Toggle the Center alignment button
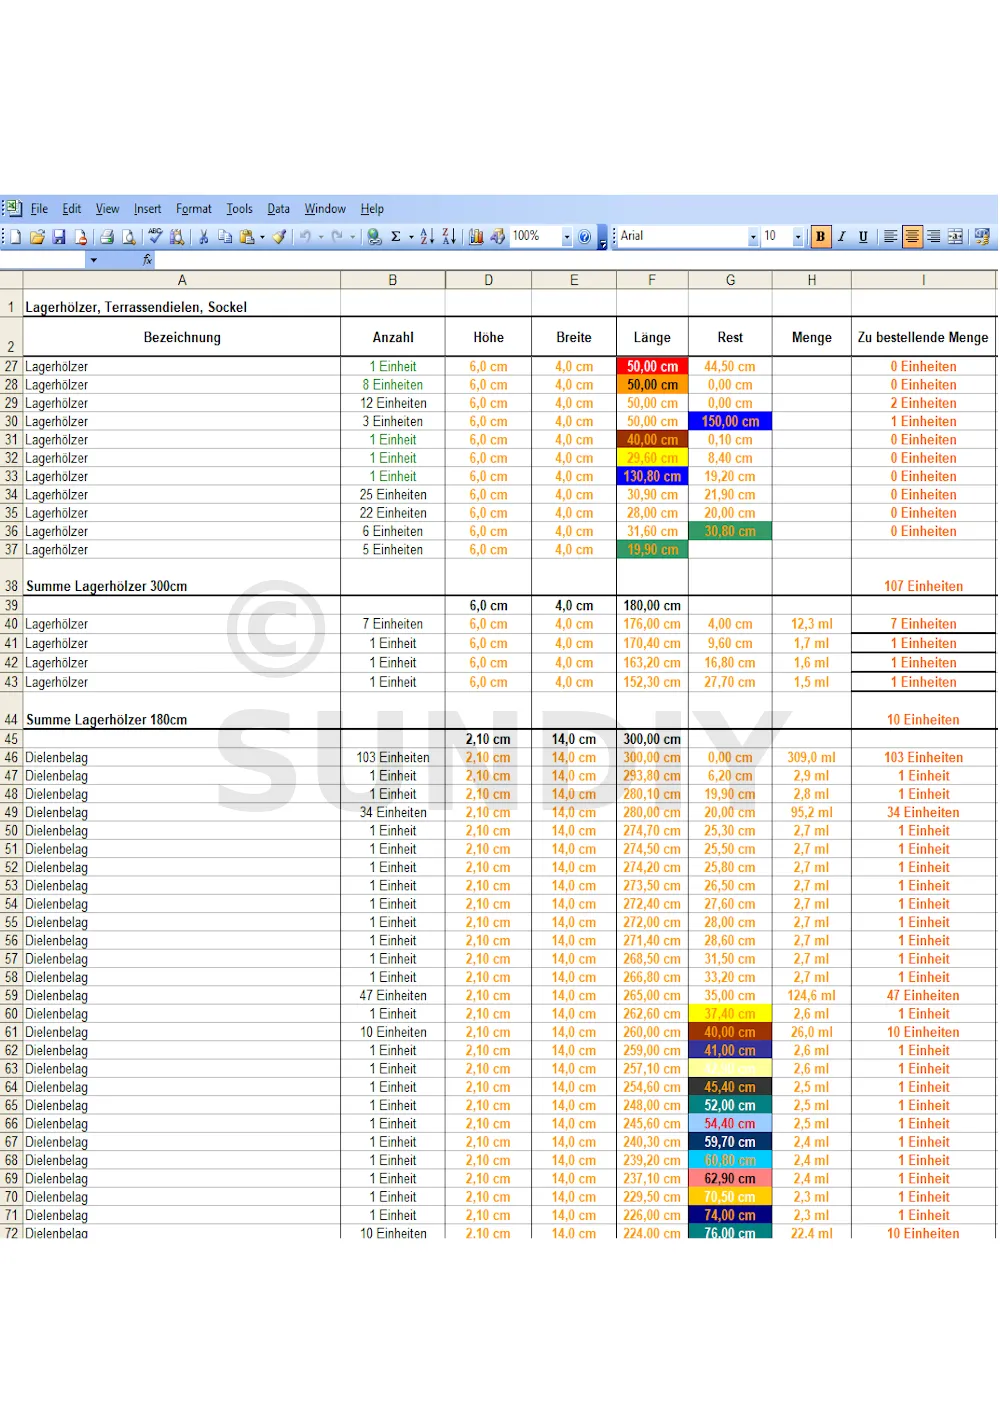The height and width of the screenshot is (1410, 1000). tap(912, 237)
